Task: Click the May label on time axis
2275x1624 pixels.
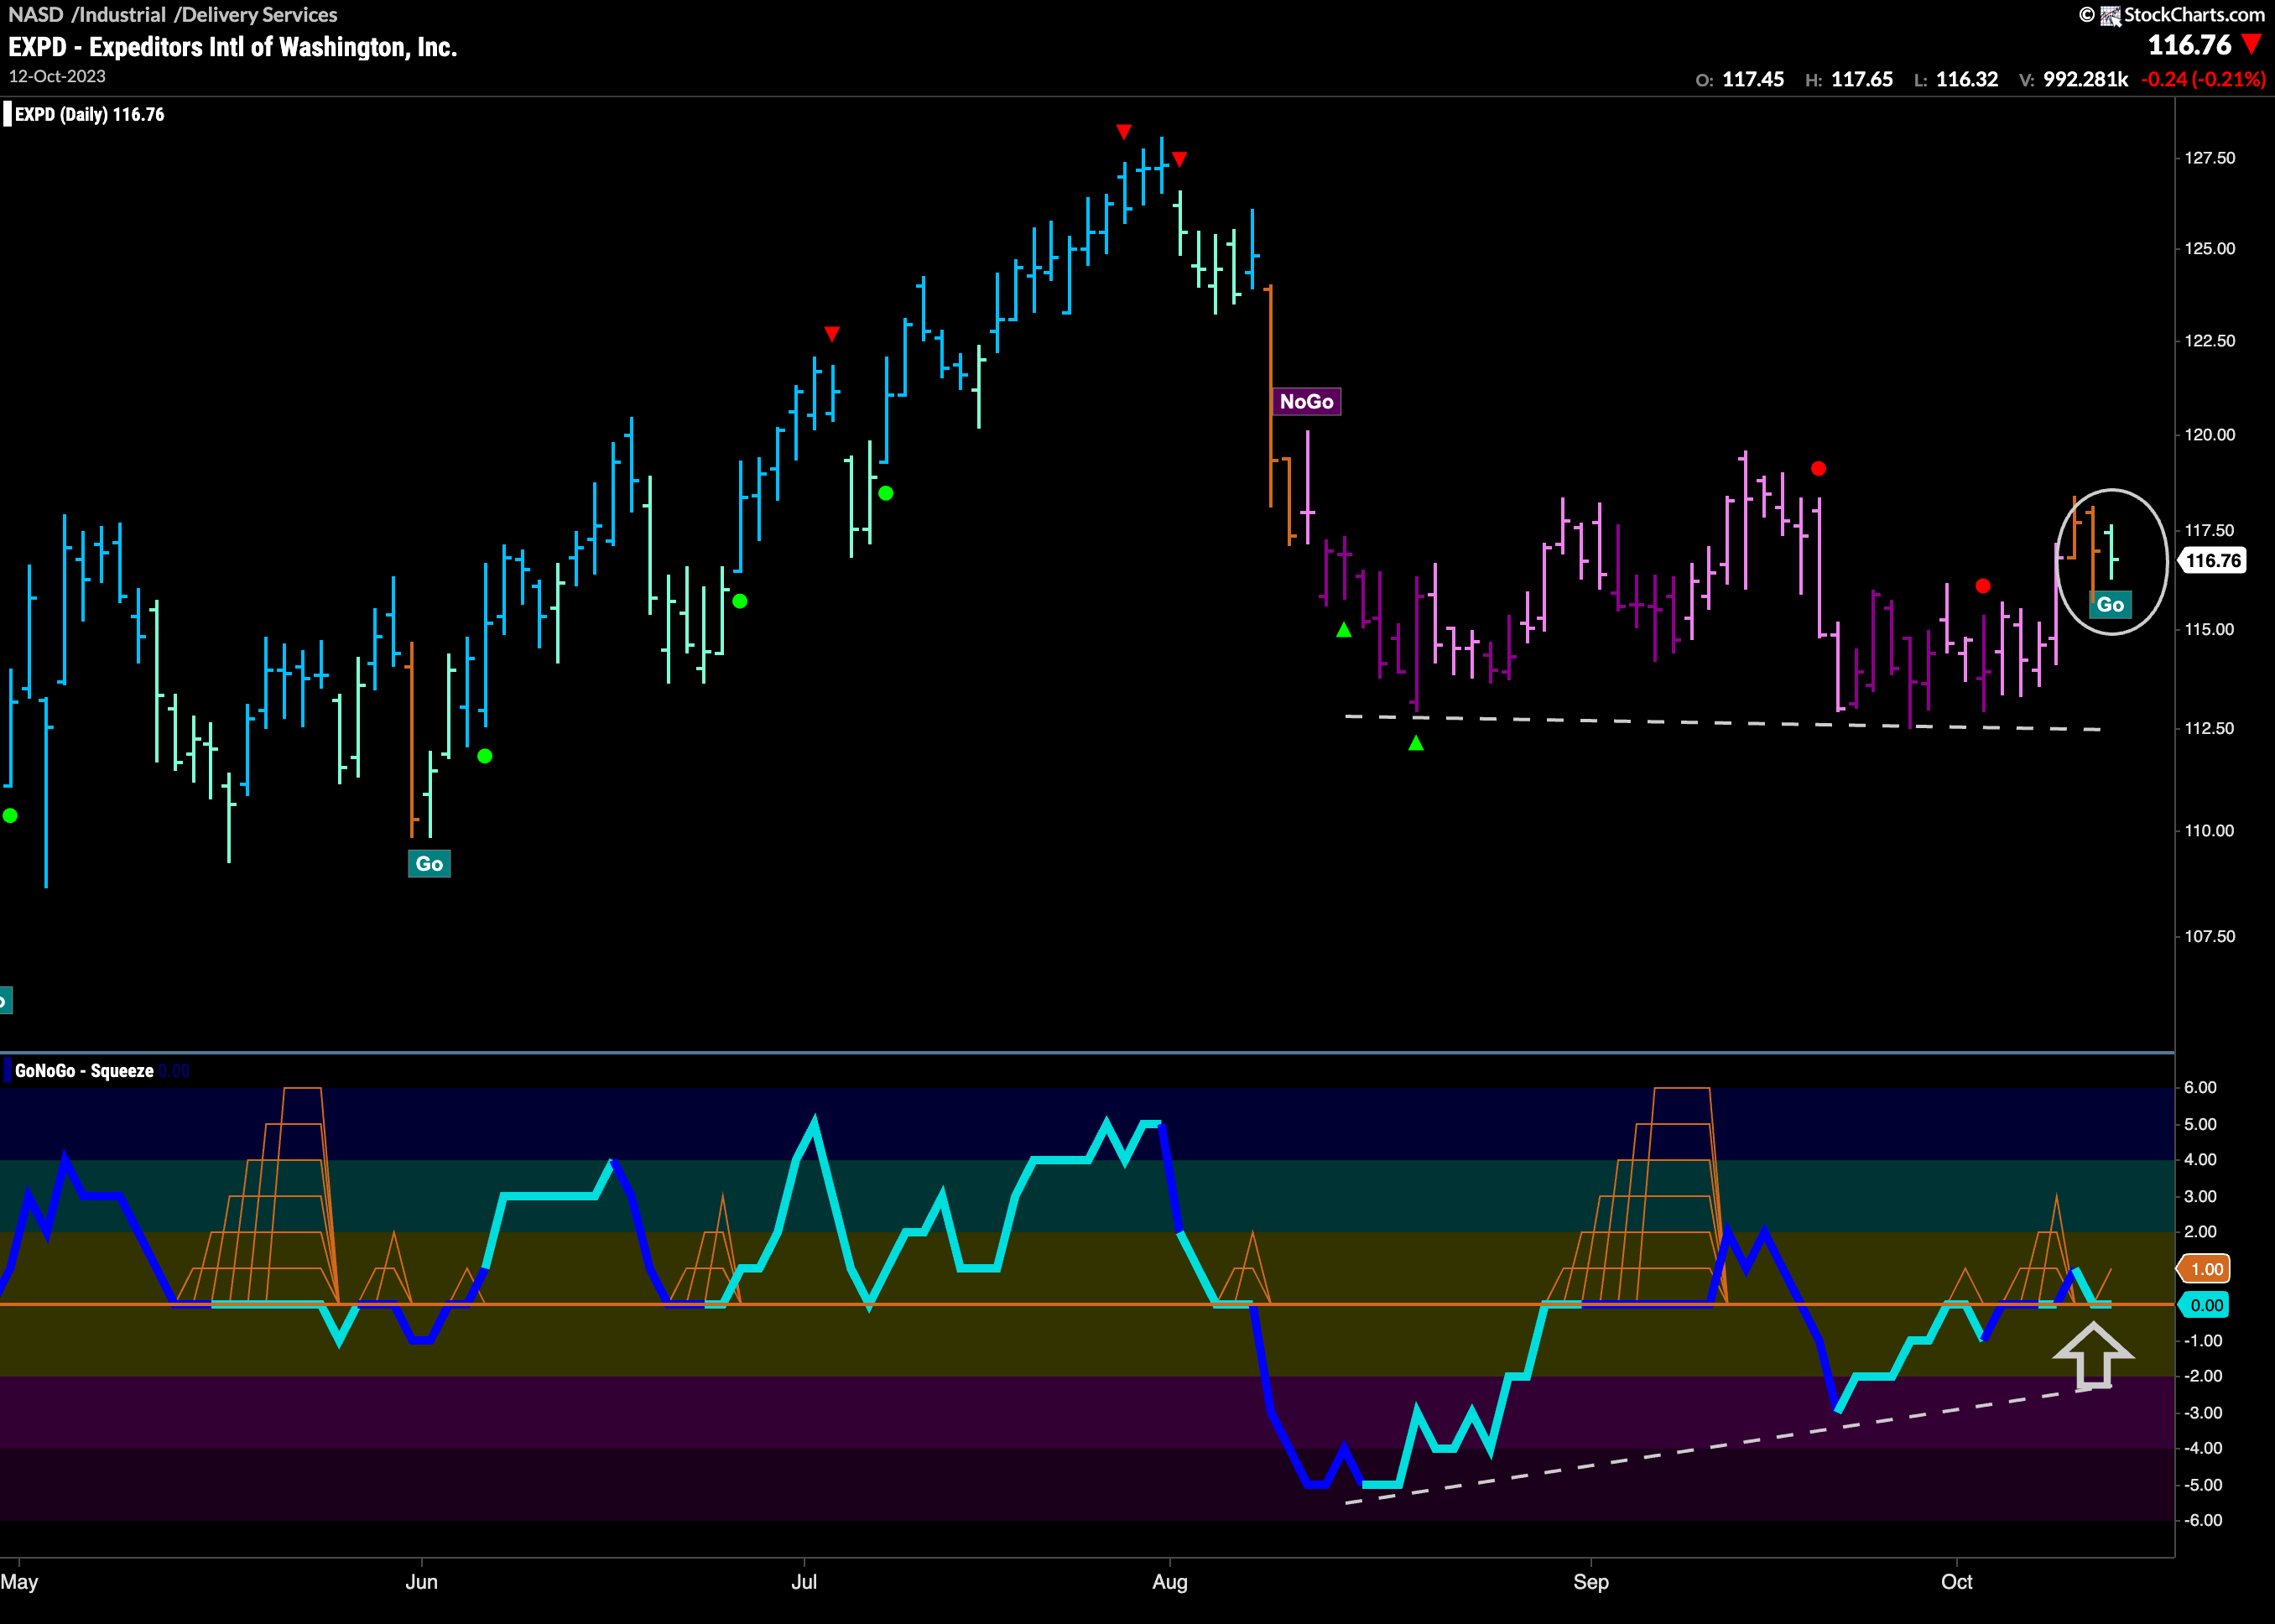Action: (19, 1582)
